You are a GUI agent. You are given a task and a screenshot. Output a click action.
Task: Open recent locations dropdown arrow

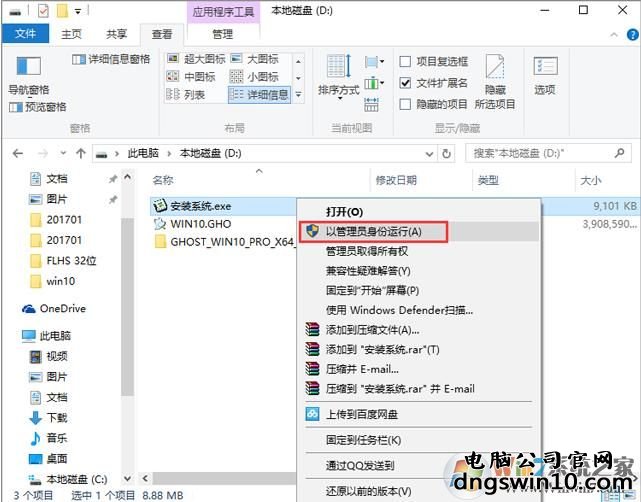click(63, 154)
